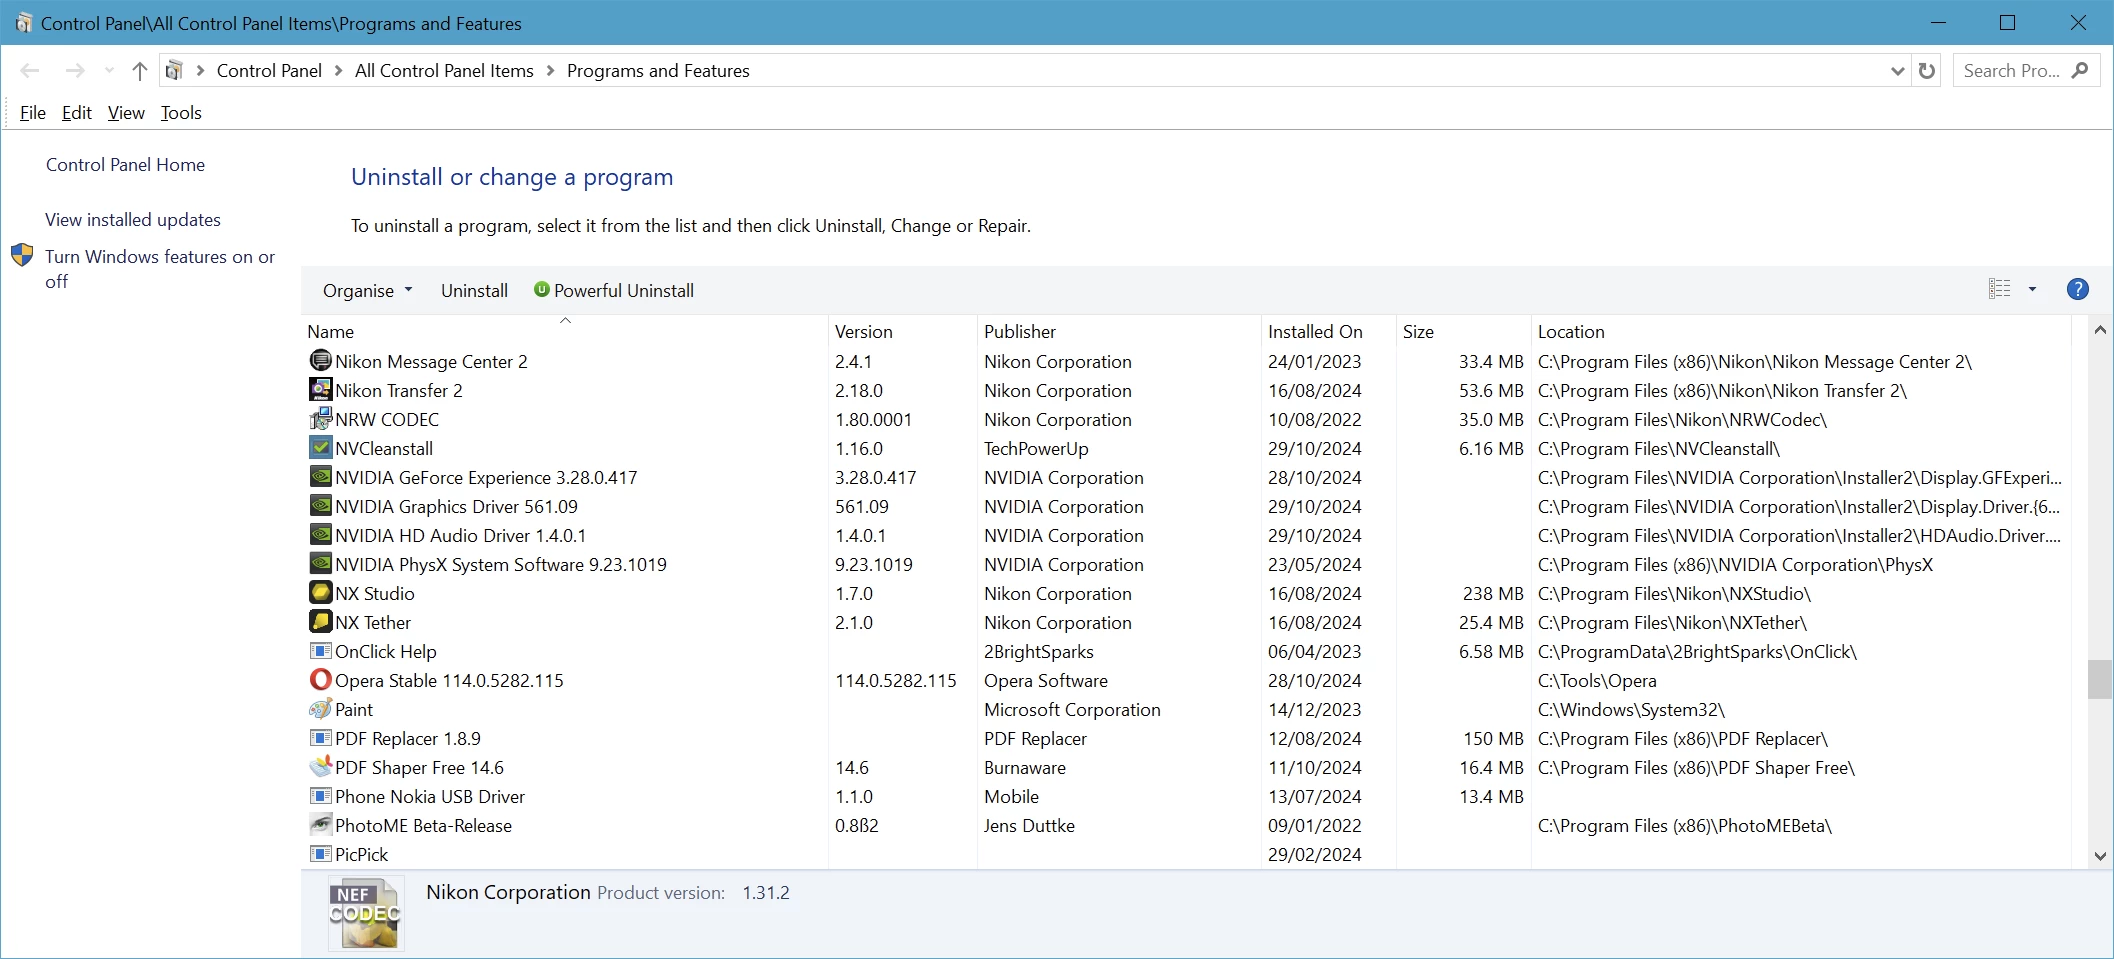Sort by the Version column header
Viewport: 2114px width, 959px height.
click(902, 331)
